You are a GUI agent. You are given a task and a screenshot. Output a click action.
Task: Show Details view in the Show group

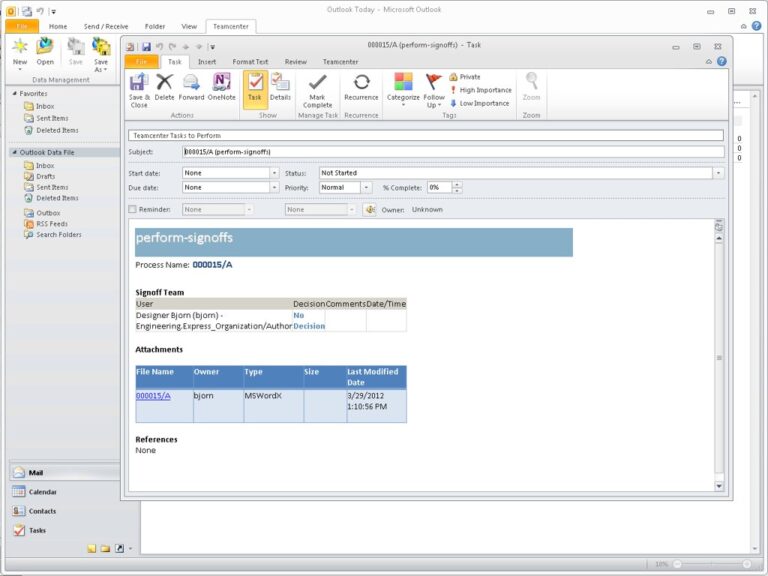coord(280,87)
